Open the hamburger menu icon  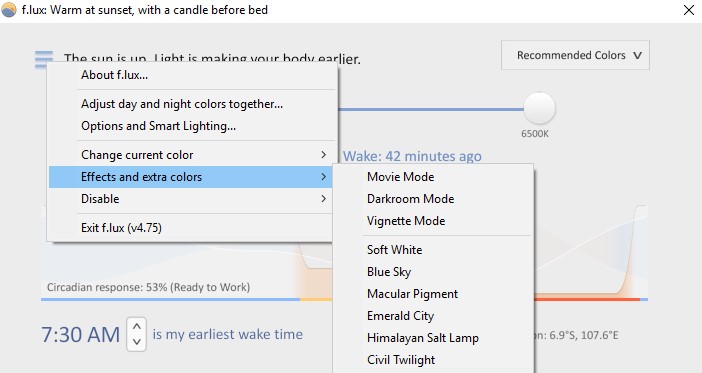coord(44,59)
